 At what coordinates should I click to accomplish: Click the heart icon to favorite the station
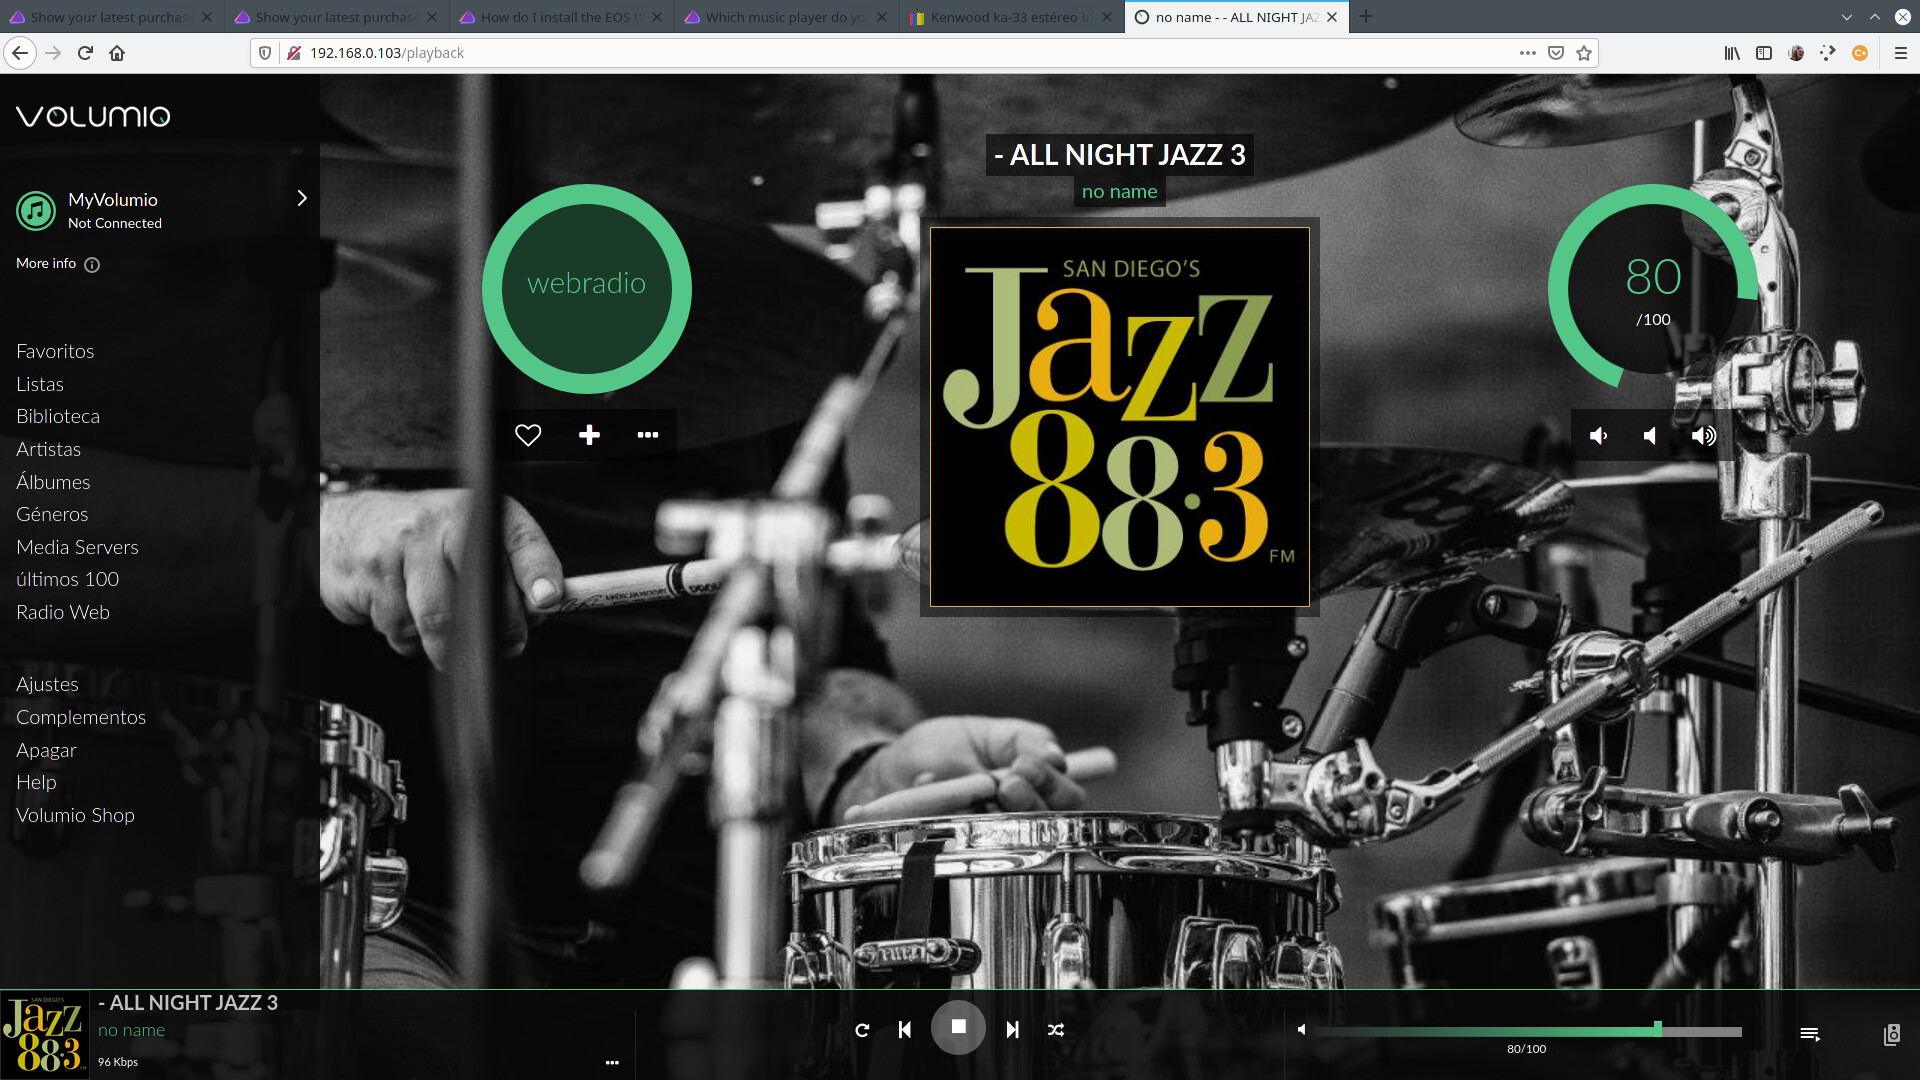click(x=528, y=434)
